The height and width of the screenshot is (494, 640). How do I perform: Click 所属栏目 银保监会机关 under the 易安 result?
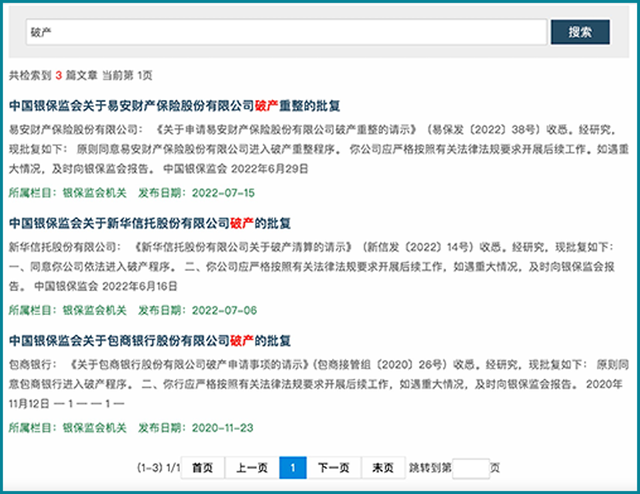pos(68,193)
